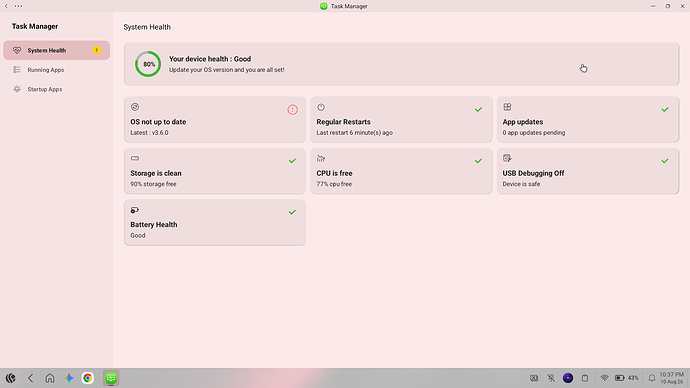Click the clipboard icon in system tray

point(585,378)
